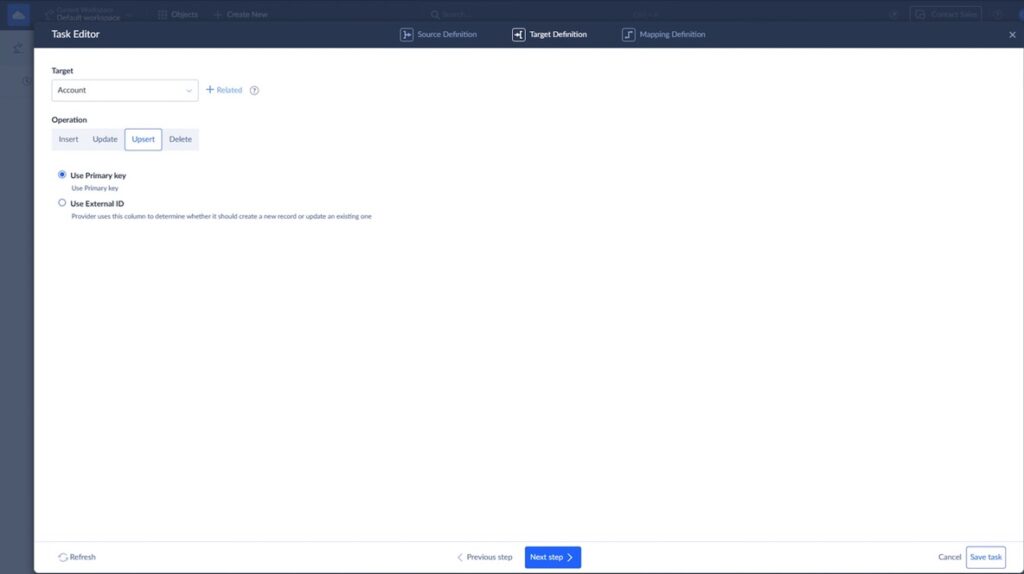The height and width of the screenshot is (574, 1024).
Task: Close the Task Editor dialog
Action: [x=1012, y=35]
